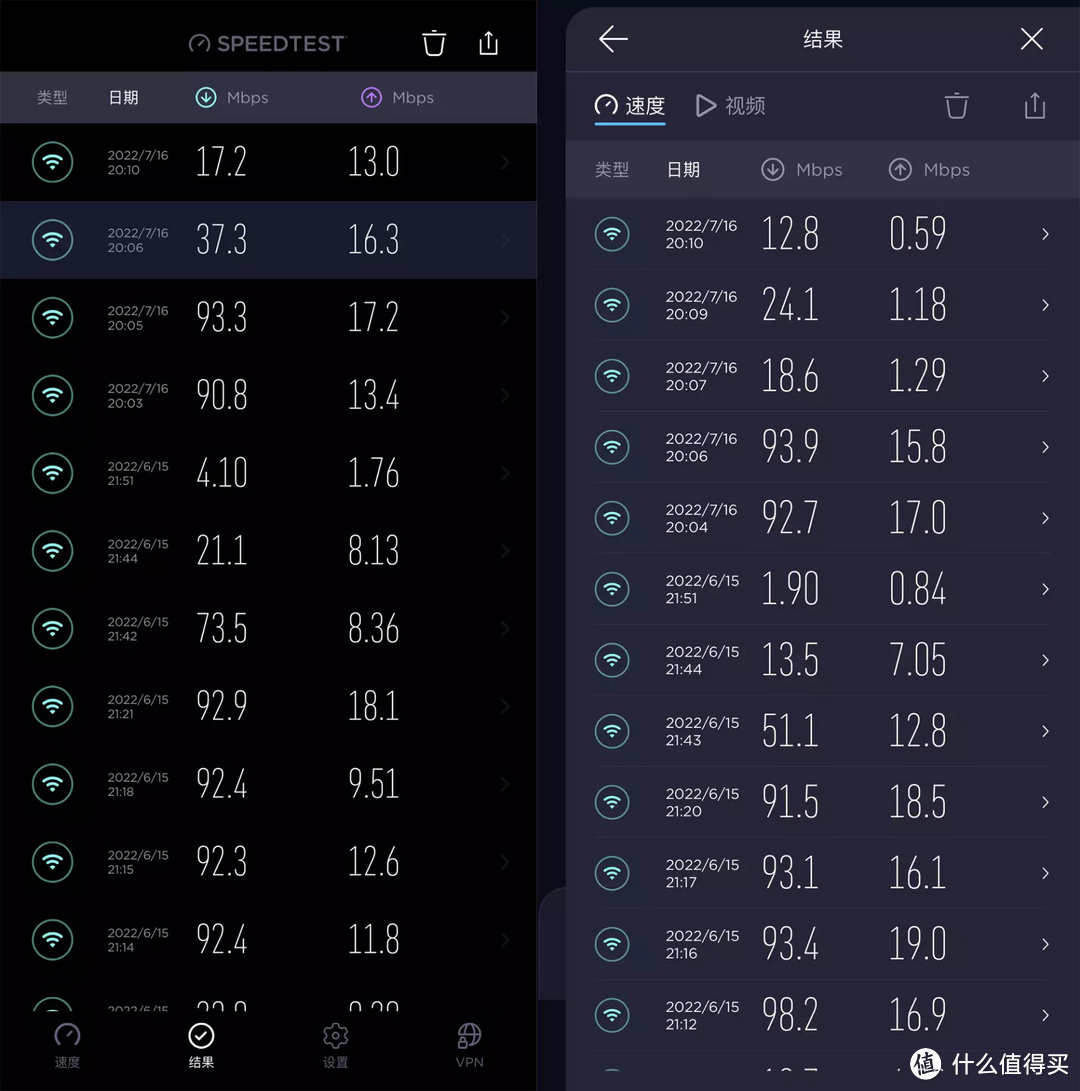
Task: Open details chevron for 98.2 Mbps result
Action: 1045,1015
